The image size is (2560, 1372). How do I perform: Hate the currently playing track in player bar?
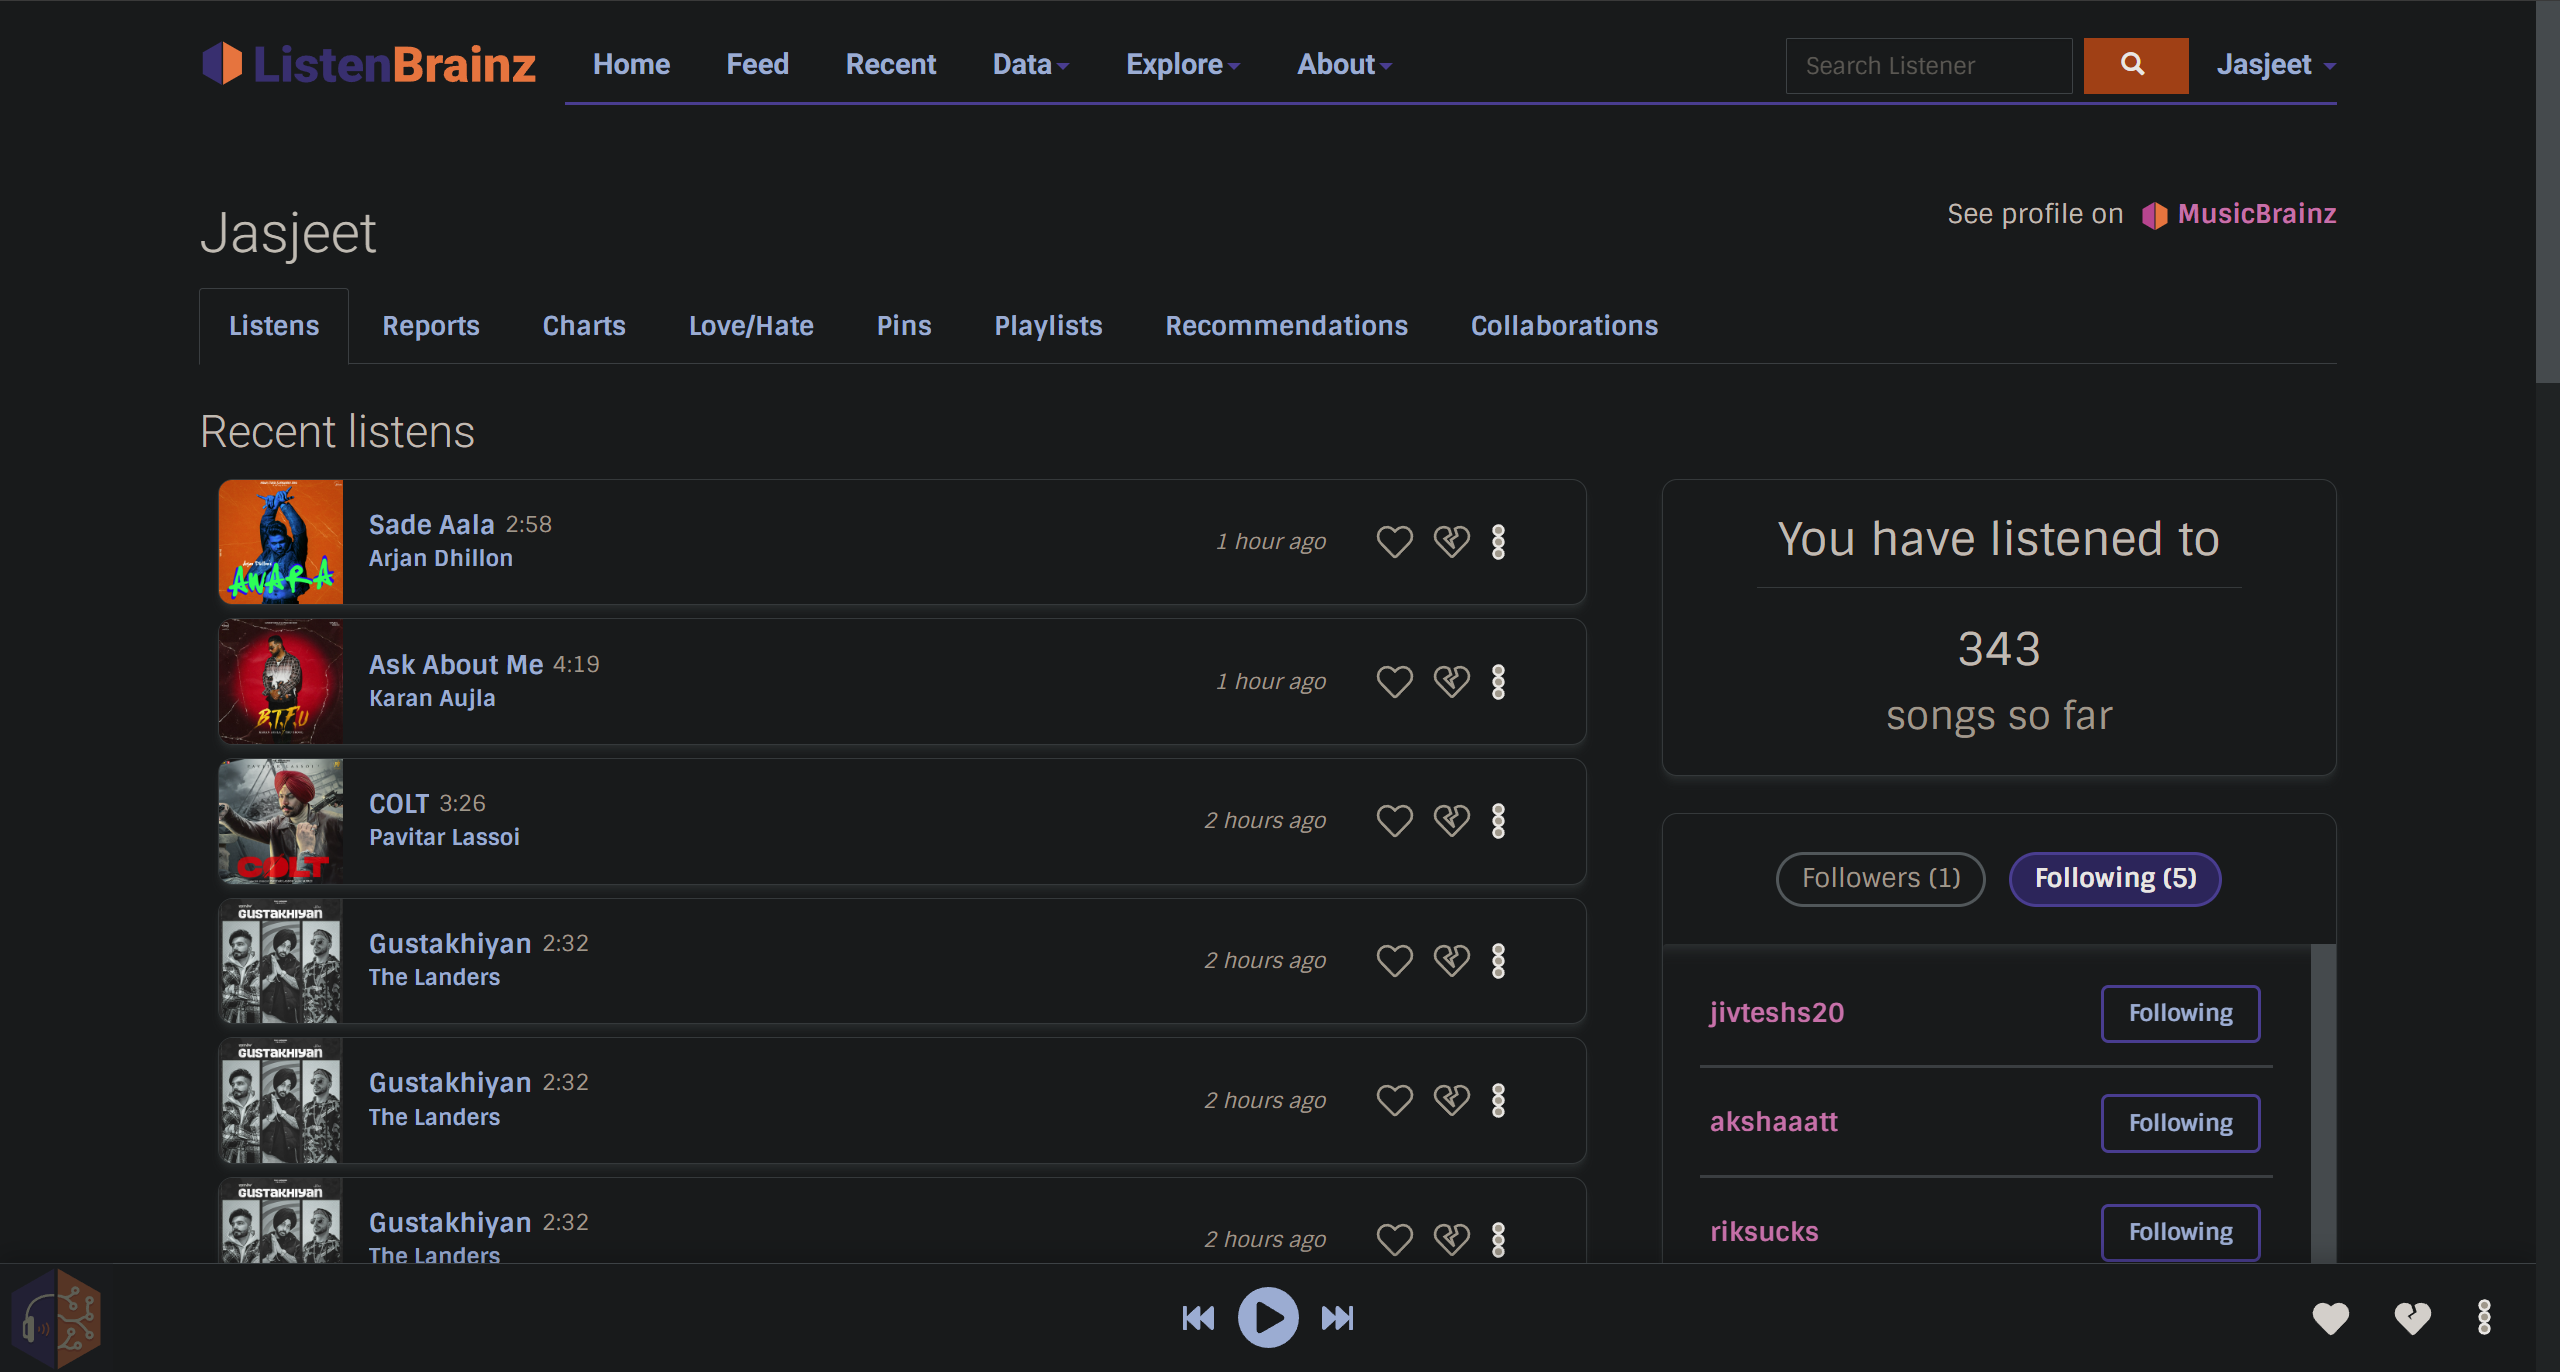point(2413,1318)
